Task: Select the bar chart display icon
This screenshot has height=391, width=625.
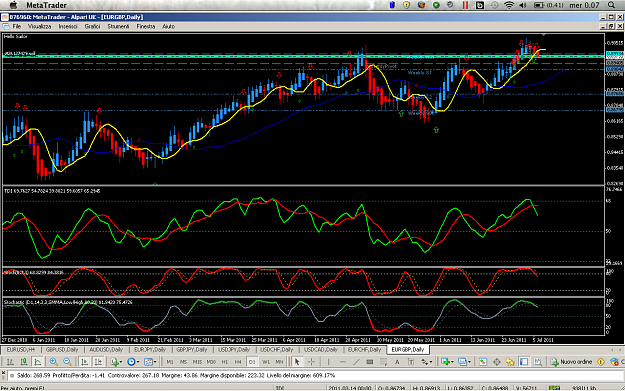Action: pos(10,362)
